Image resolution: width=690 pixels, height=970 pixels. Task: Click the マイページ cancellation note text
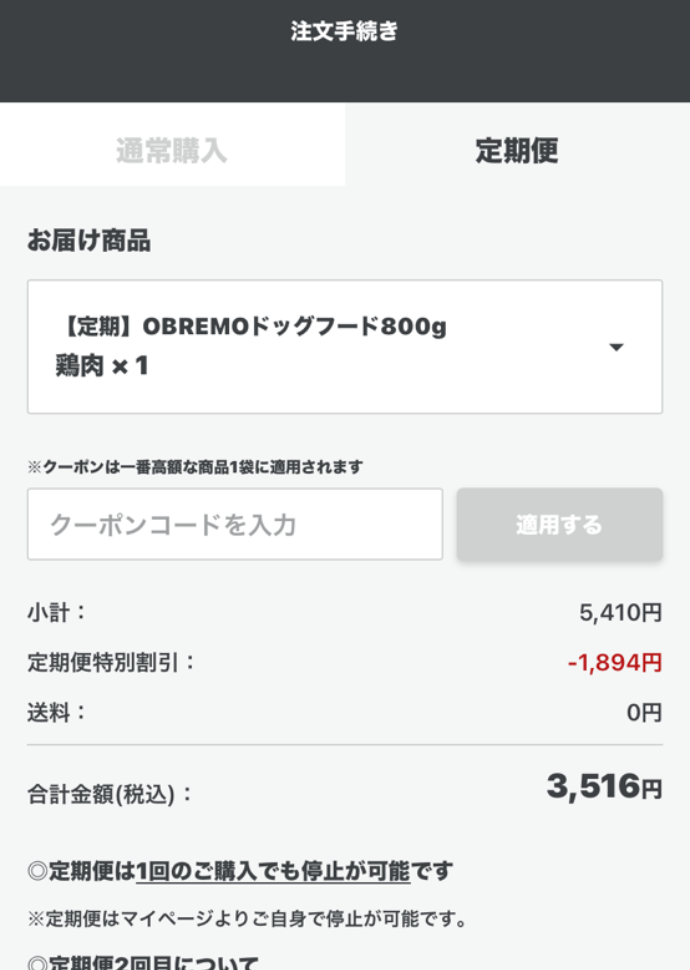coord(247,918)
